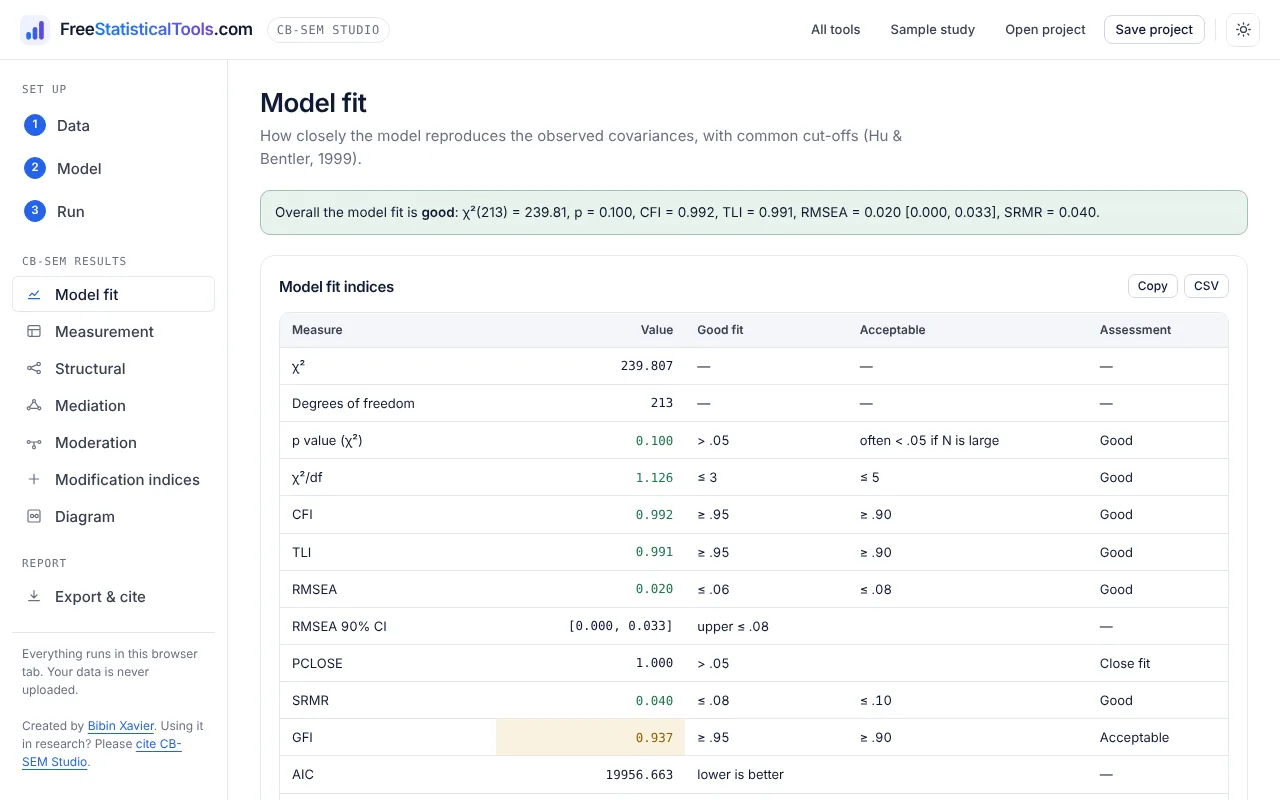Click the Model fit line chart icon
Screen dimensions: 1280x800
[x=34, y=295]
